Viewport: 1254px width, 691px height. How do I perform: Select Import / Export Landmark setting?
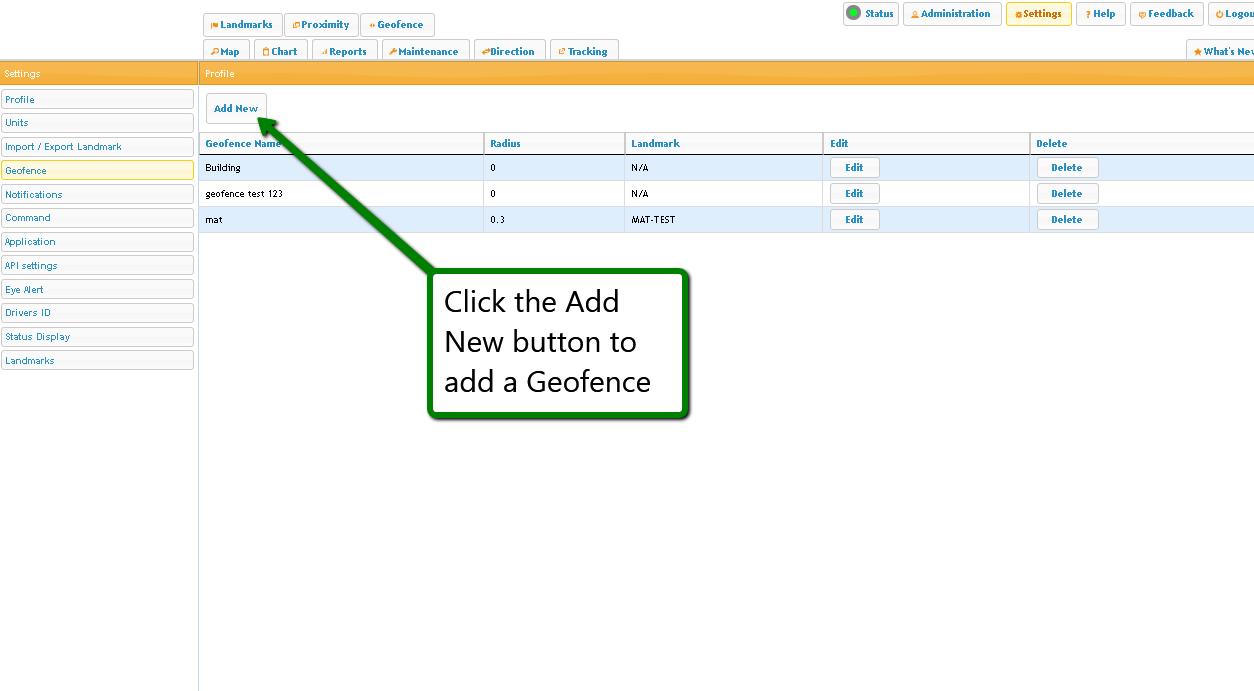pyautogui.click(x=97, y=147)
